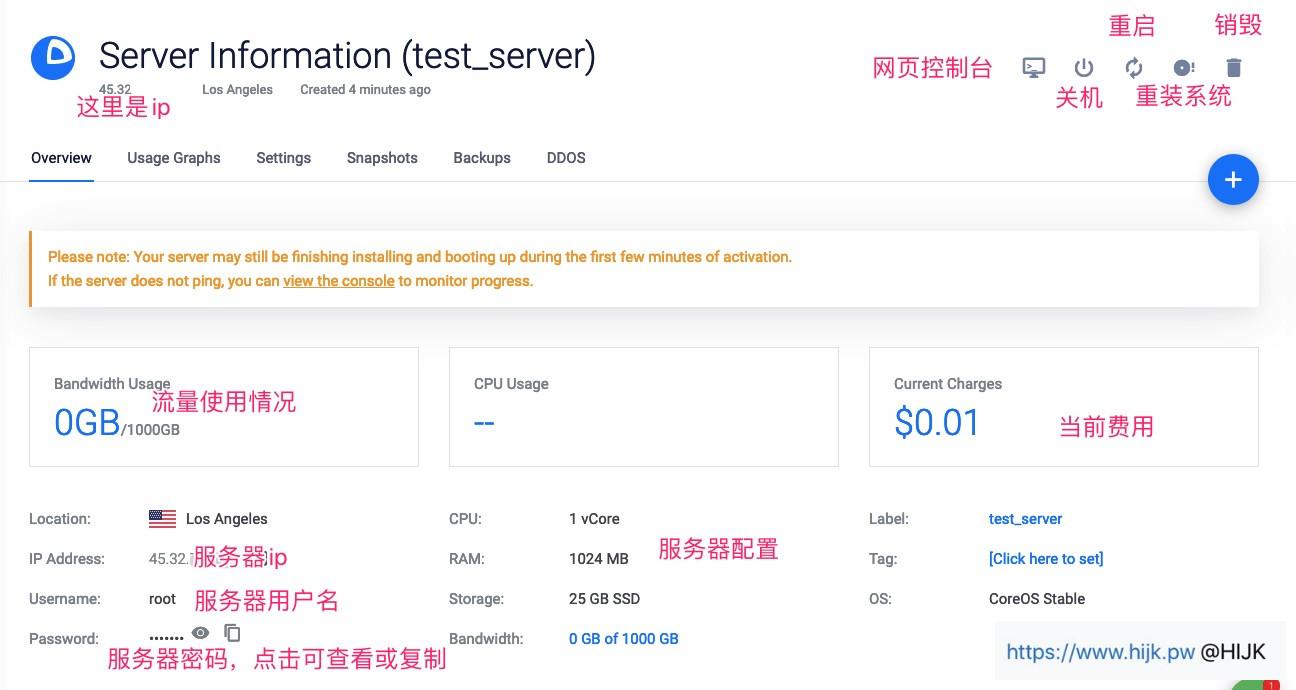Follow the 'view the console' link

click(x=338, y=281)
